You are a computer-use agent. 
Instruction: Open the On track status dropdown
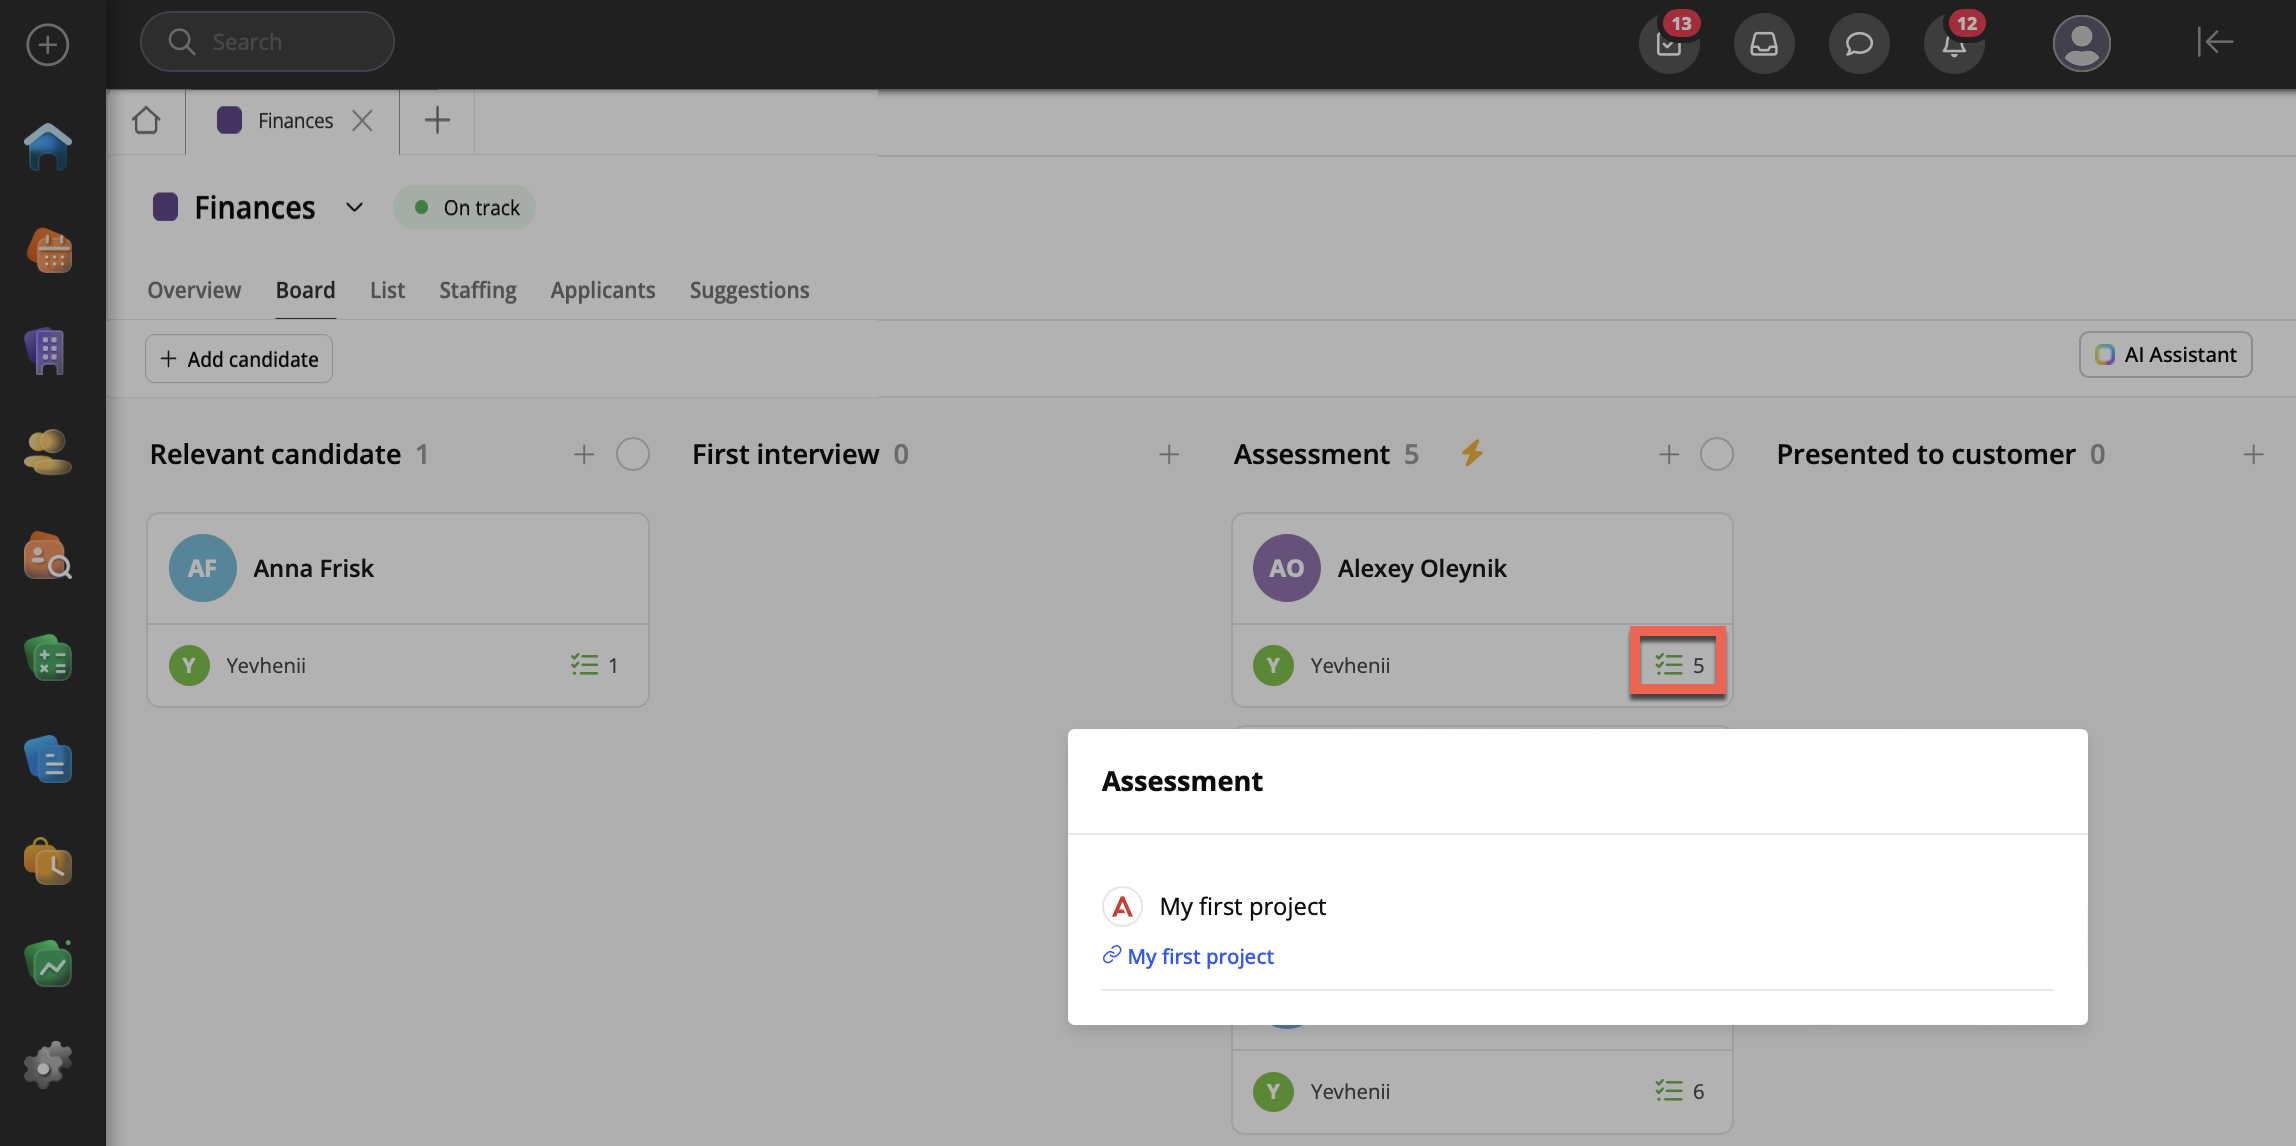[x=465, y=207]
